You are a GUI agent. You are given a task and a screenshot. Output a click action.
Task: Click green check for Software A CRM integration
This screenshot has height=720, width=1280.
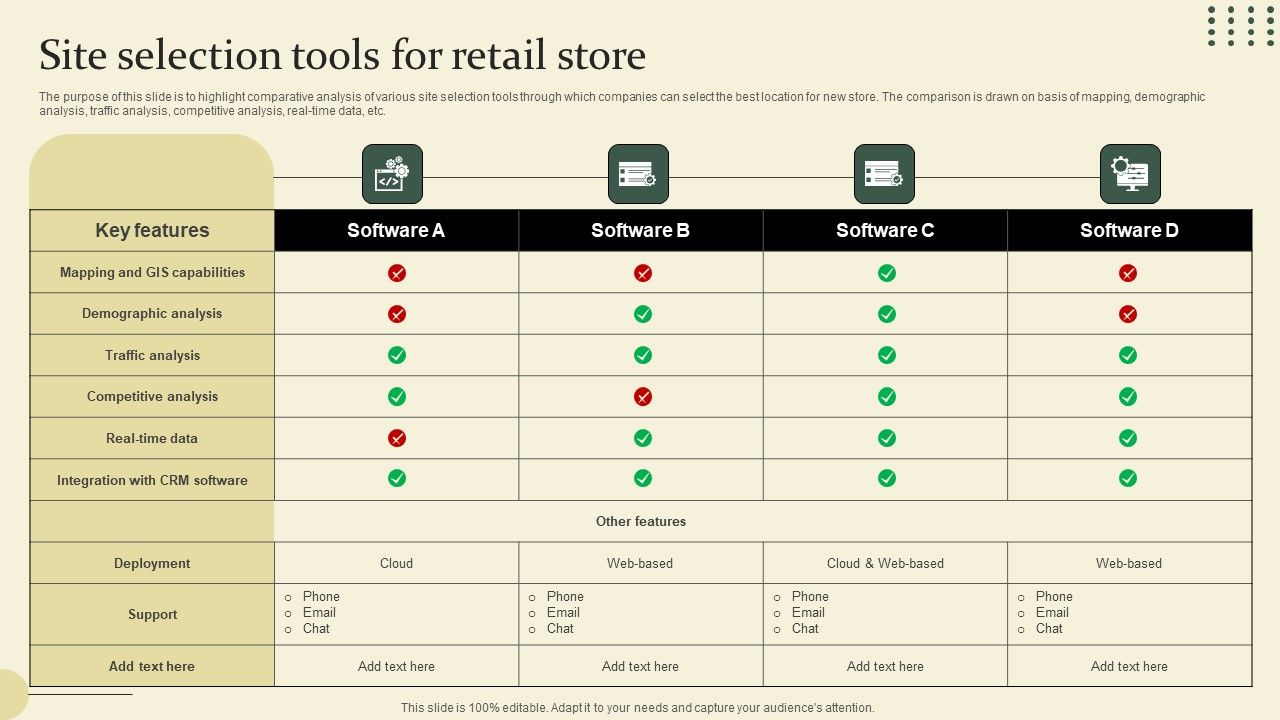point(397,479)
